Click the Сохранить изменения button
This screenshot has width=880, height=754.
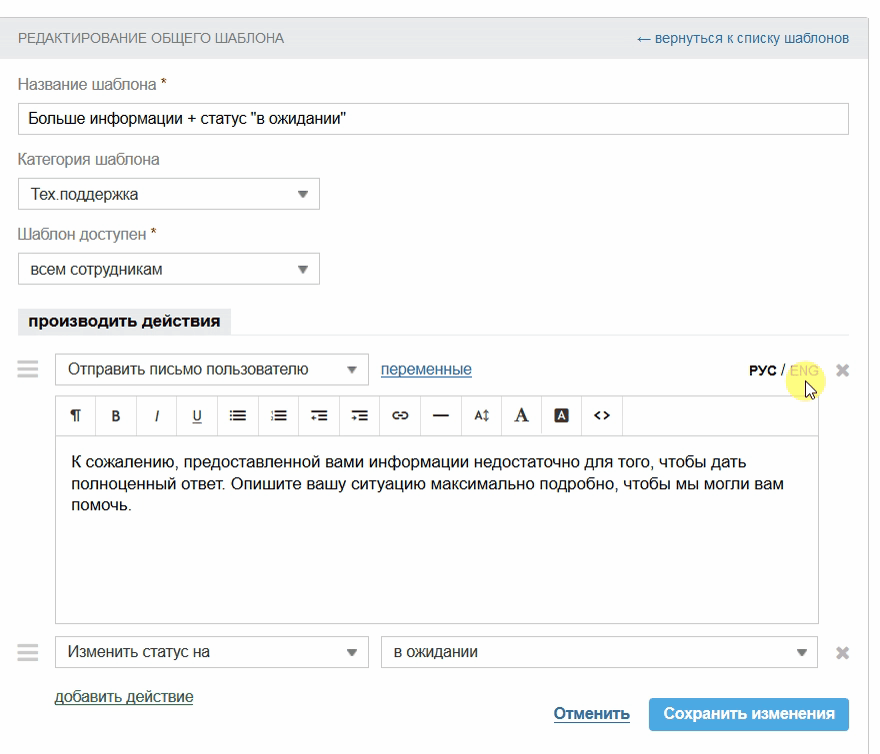coord(748,714)
